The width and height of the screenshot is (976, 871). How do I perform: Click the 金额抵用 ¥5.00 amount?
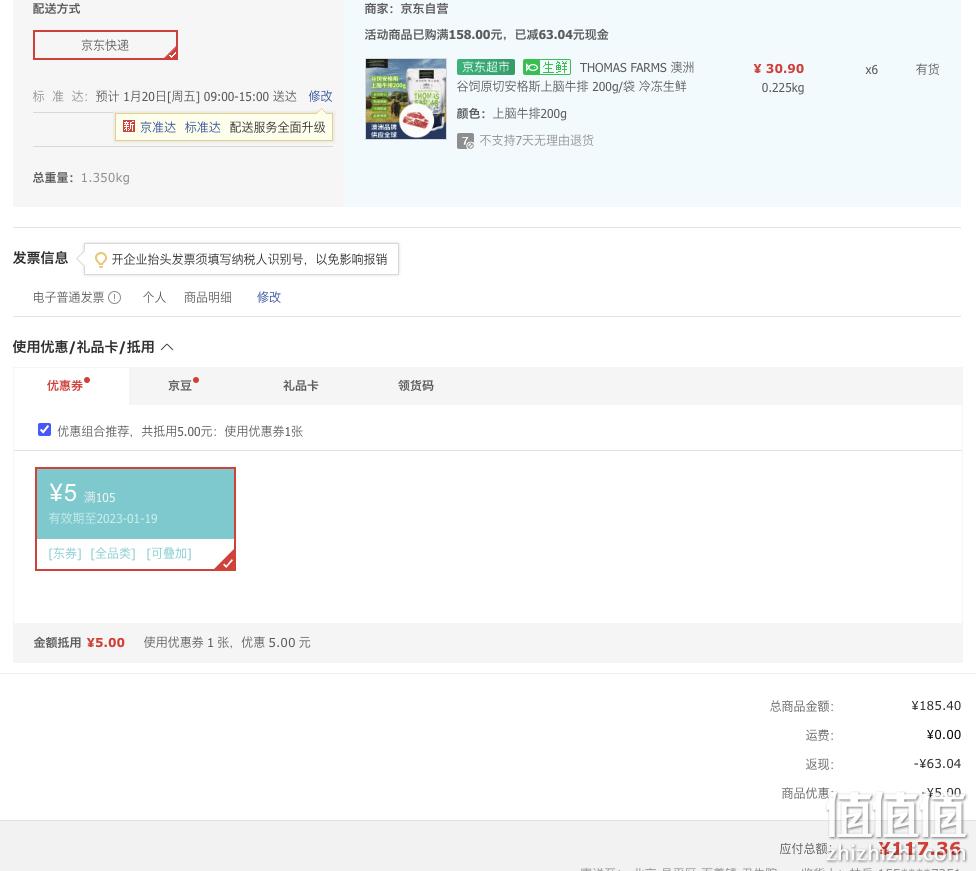click(x=106, y=643)
